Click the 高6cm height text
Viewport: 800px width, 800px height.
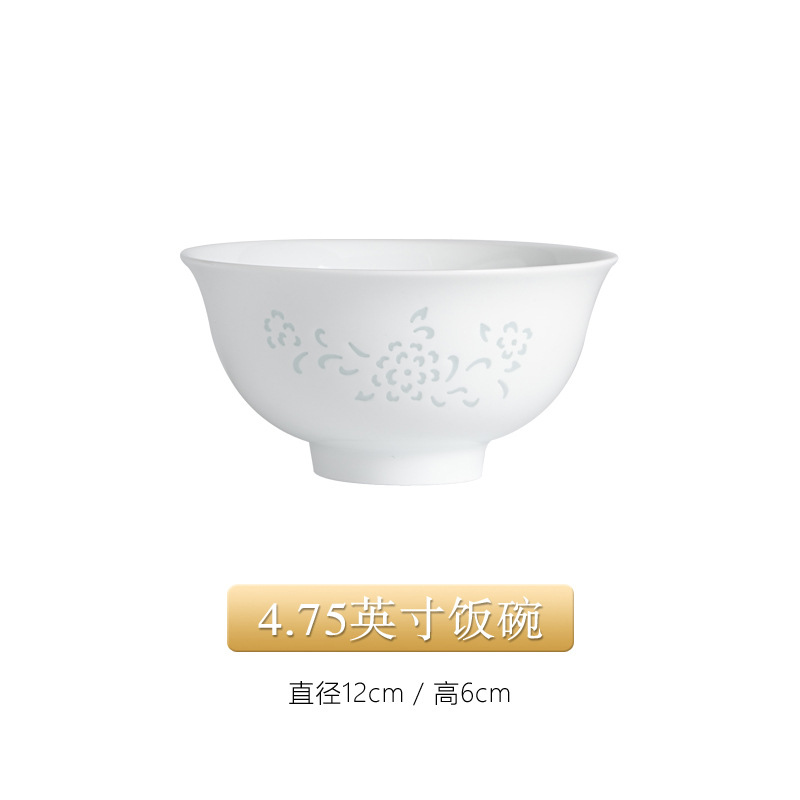[x=472, y=694]
